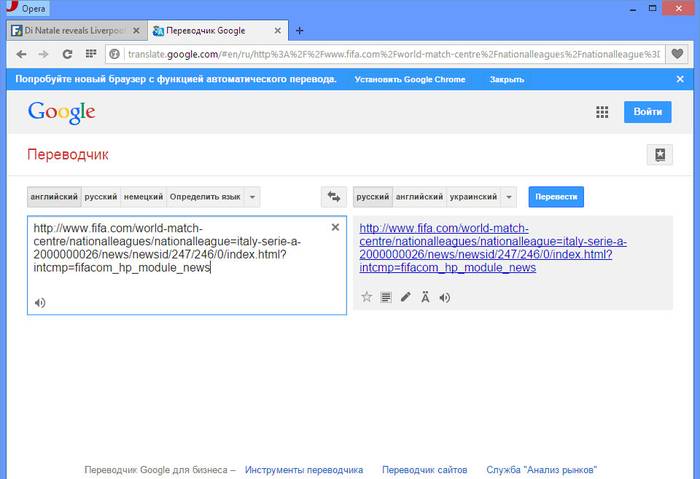Select English as source language
Screen dimensions: 700x479
pos(54,197)
